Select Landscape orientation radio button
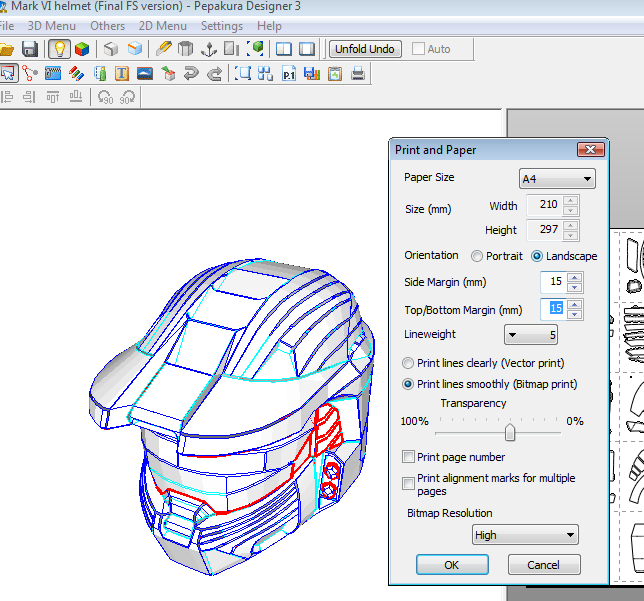Image resolution: width=644 pixels, height=601 pixels. pyautogui.click(x=536, y=256)
